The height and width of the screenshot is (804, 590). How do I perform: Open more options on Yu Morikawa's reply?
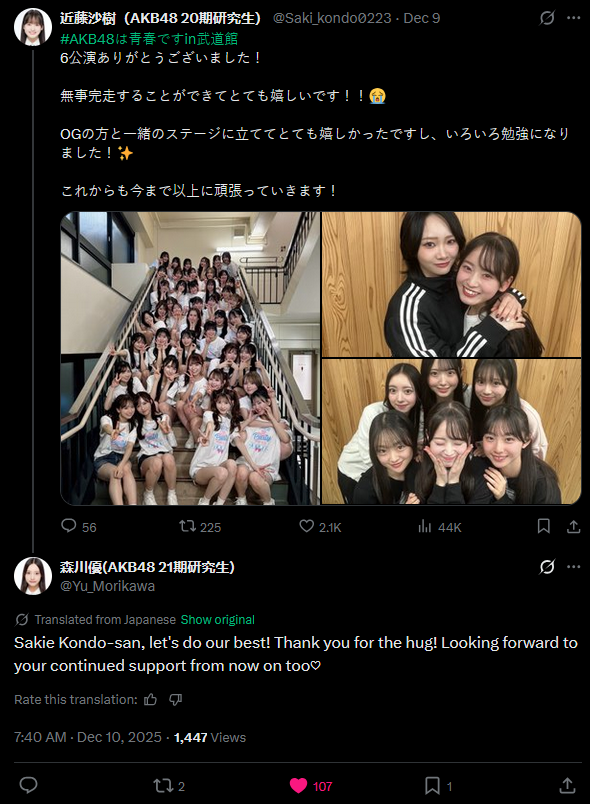[x=573, y=567]
